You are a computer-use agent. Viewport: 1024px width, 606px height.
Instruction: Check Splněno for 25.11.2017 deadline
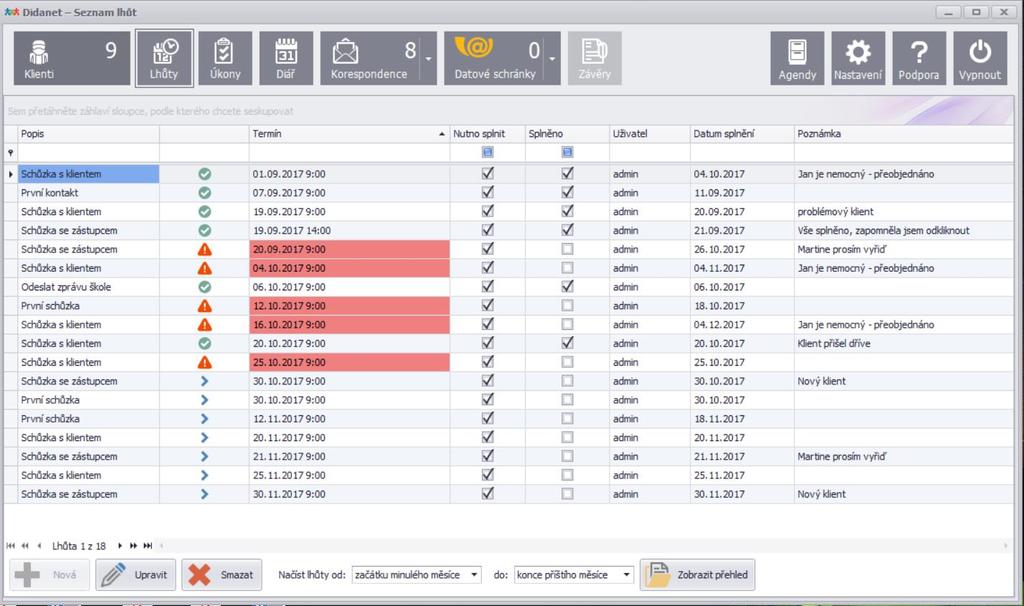[568, 475]
